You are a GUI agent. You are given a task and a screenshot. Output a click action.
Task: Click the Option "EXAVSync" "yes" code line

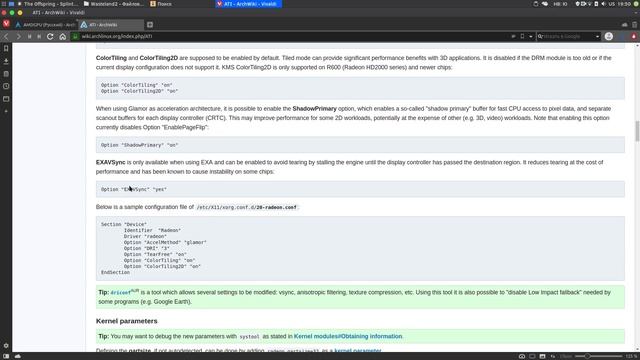[134, 189]
